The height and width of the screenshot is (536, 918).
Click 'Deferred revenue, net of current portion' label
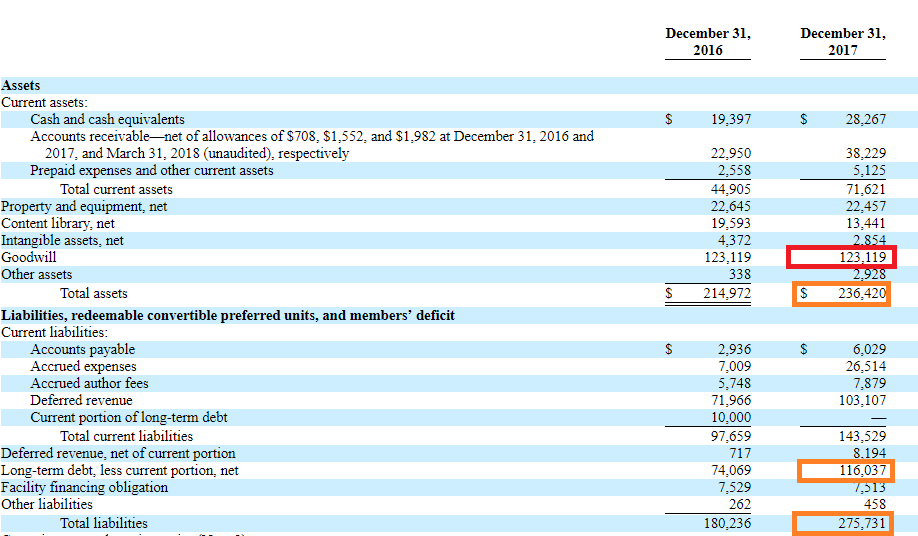coord(118,453)
